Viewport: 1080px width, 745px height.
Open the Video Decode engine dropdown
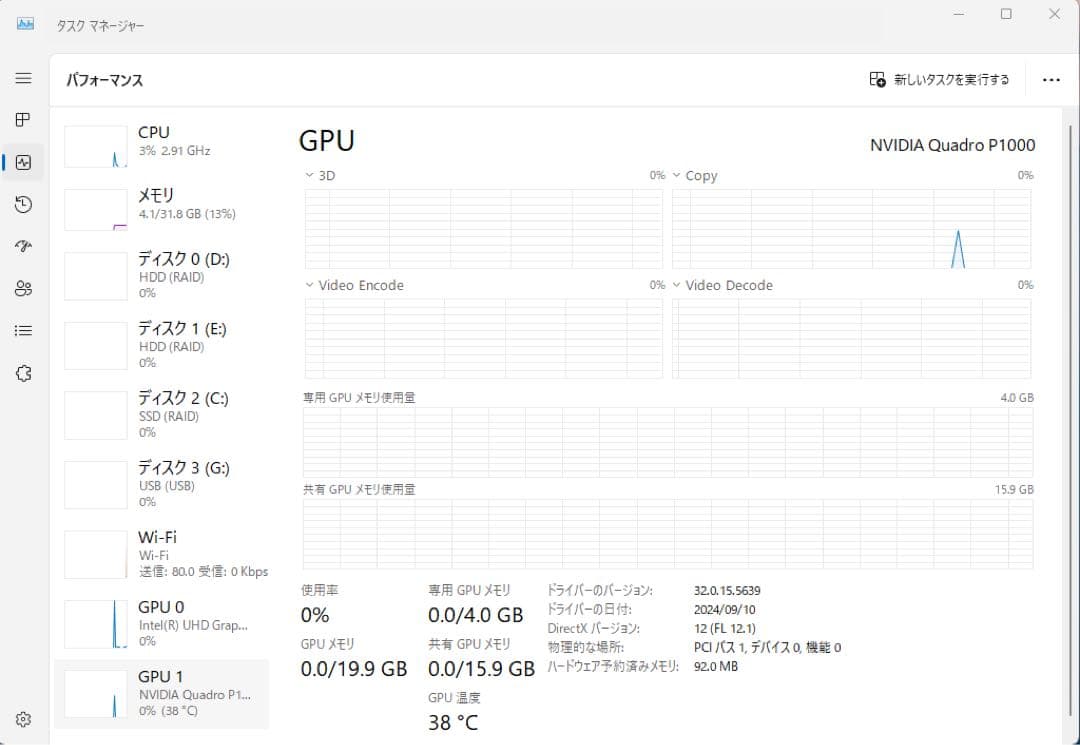(679, 285)
